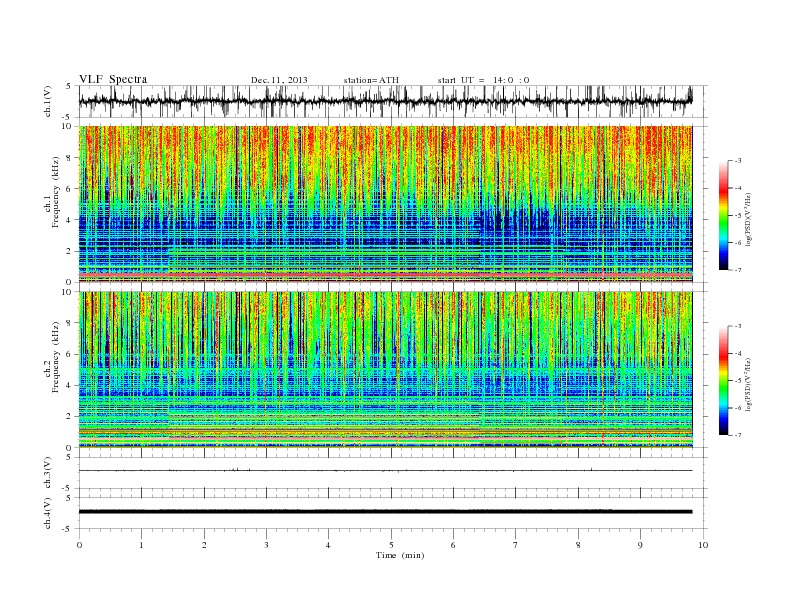Click inside the ch.2 spectrogram panel
This screenshot has width=792, height=612.
pos(385,370)
